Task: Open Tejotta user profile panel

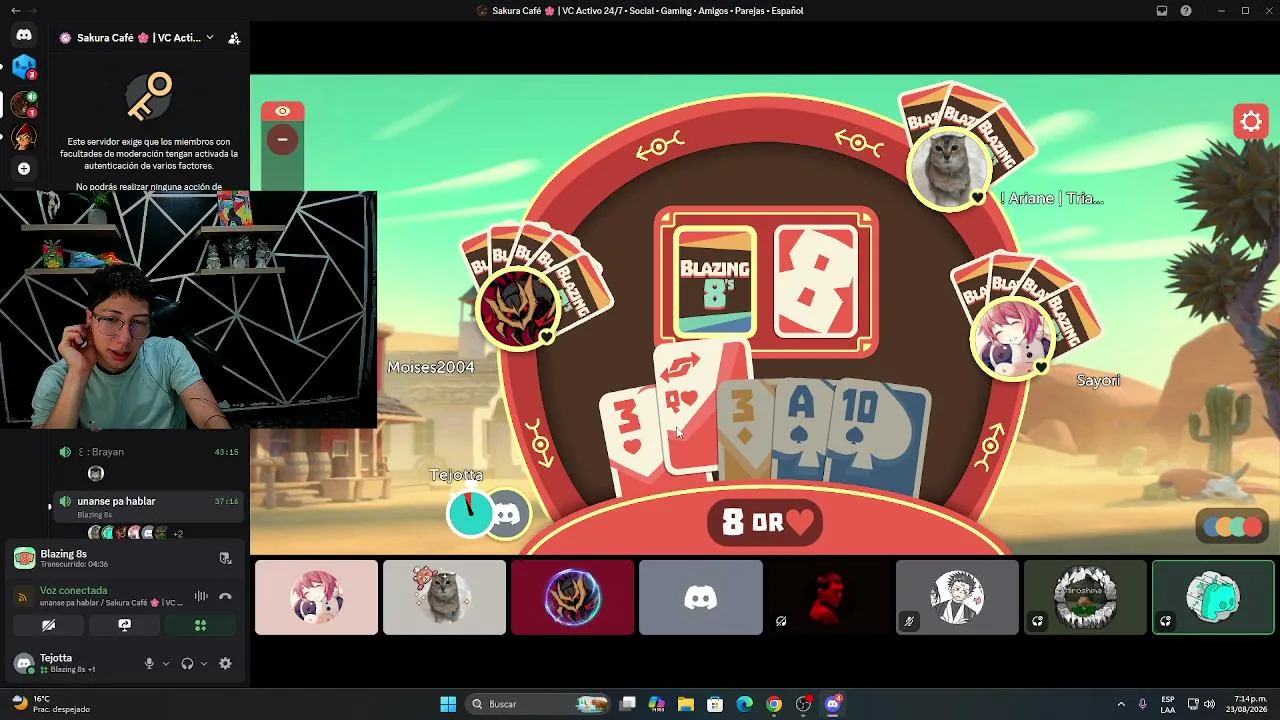Action: click(x=70, y=663)
